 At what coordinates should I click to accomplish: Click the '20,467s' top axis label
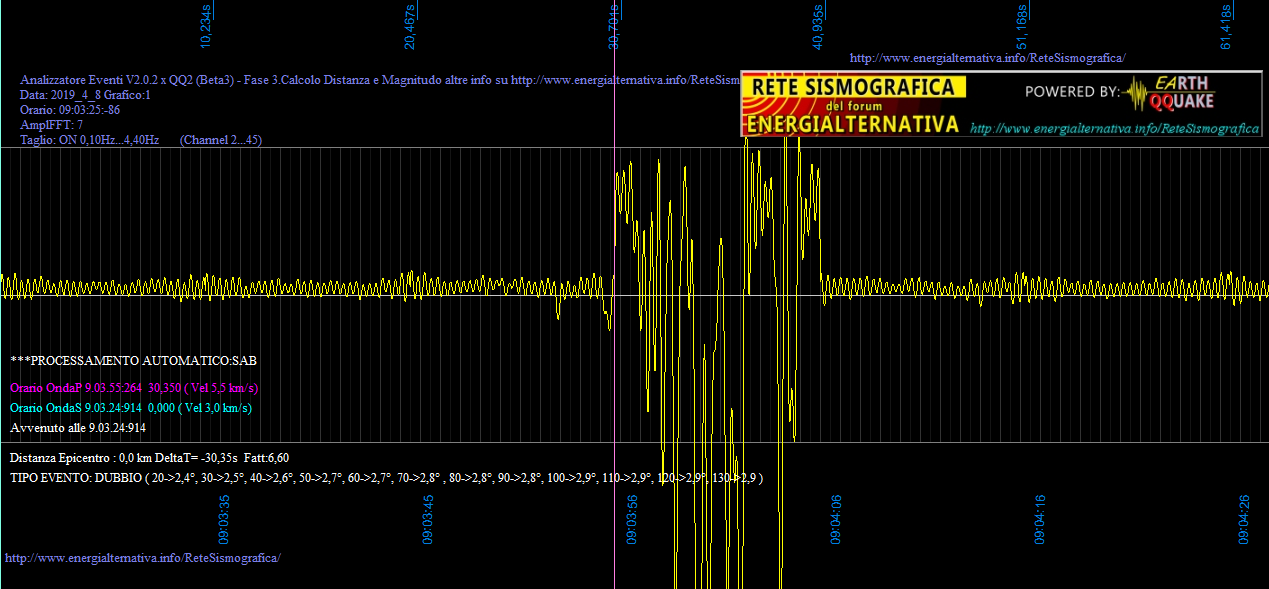(x=410, y=28)
